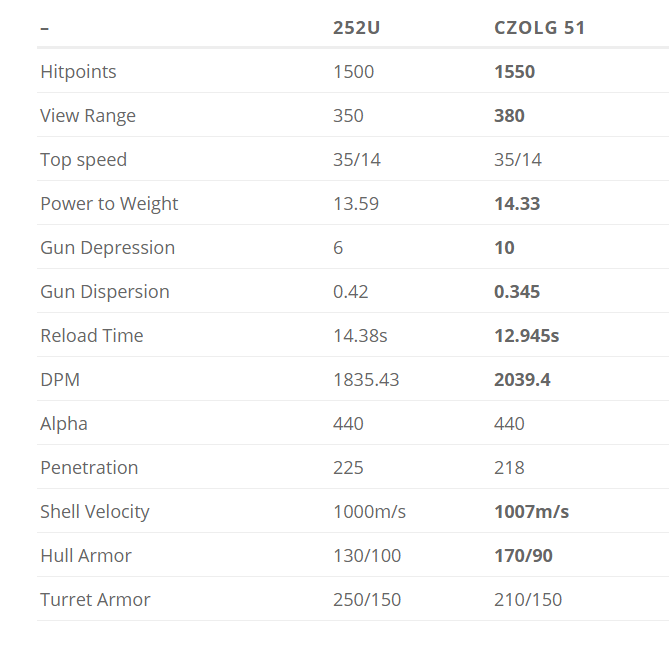Click the Gun Dispersion label
This screenshot has width=669, height=652.
tap(105, 291)
